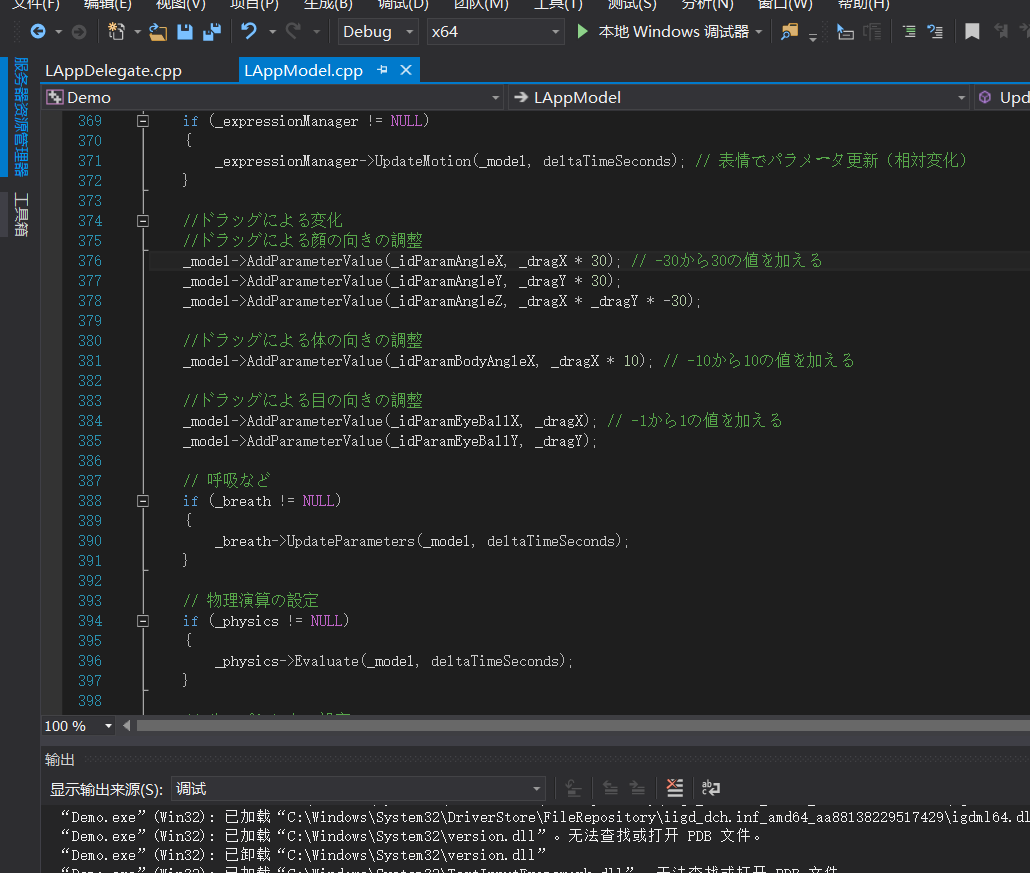Click the Save All icon

211,32
